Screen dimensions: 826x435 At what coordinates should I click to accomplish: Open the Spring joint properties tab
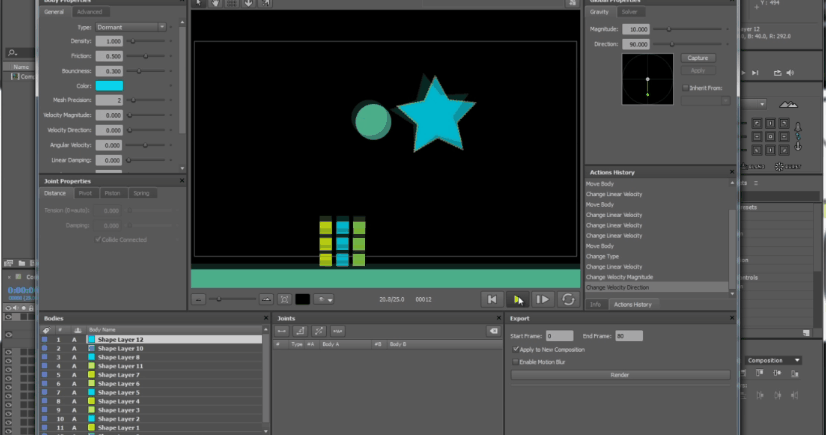141,193
